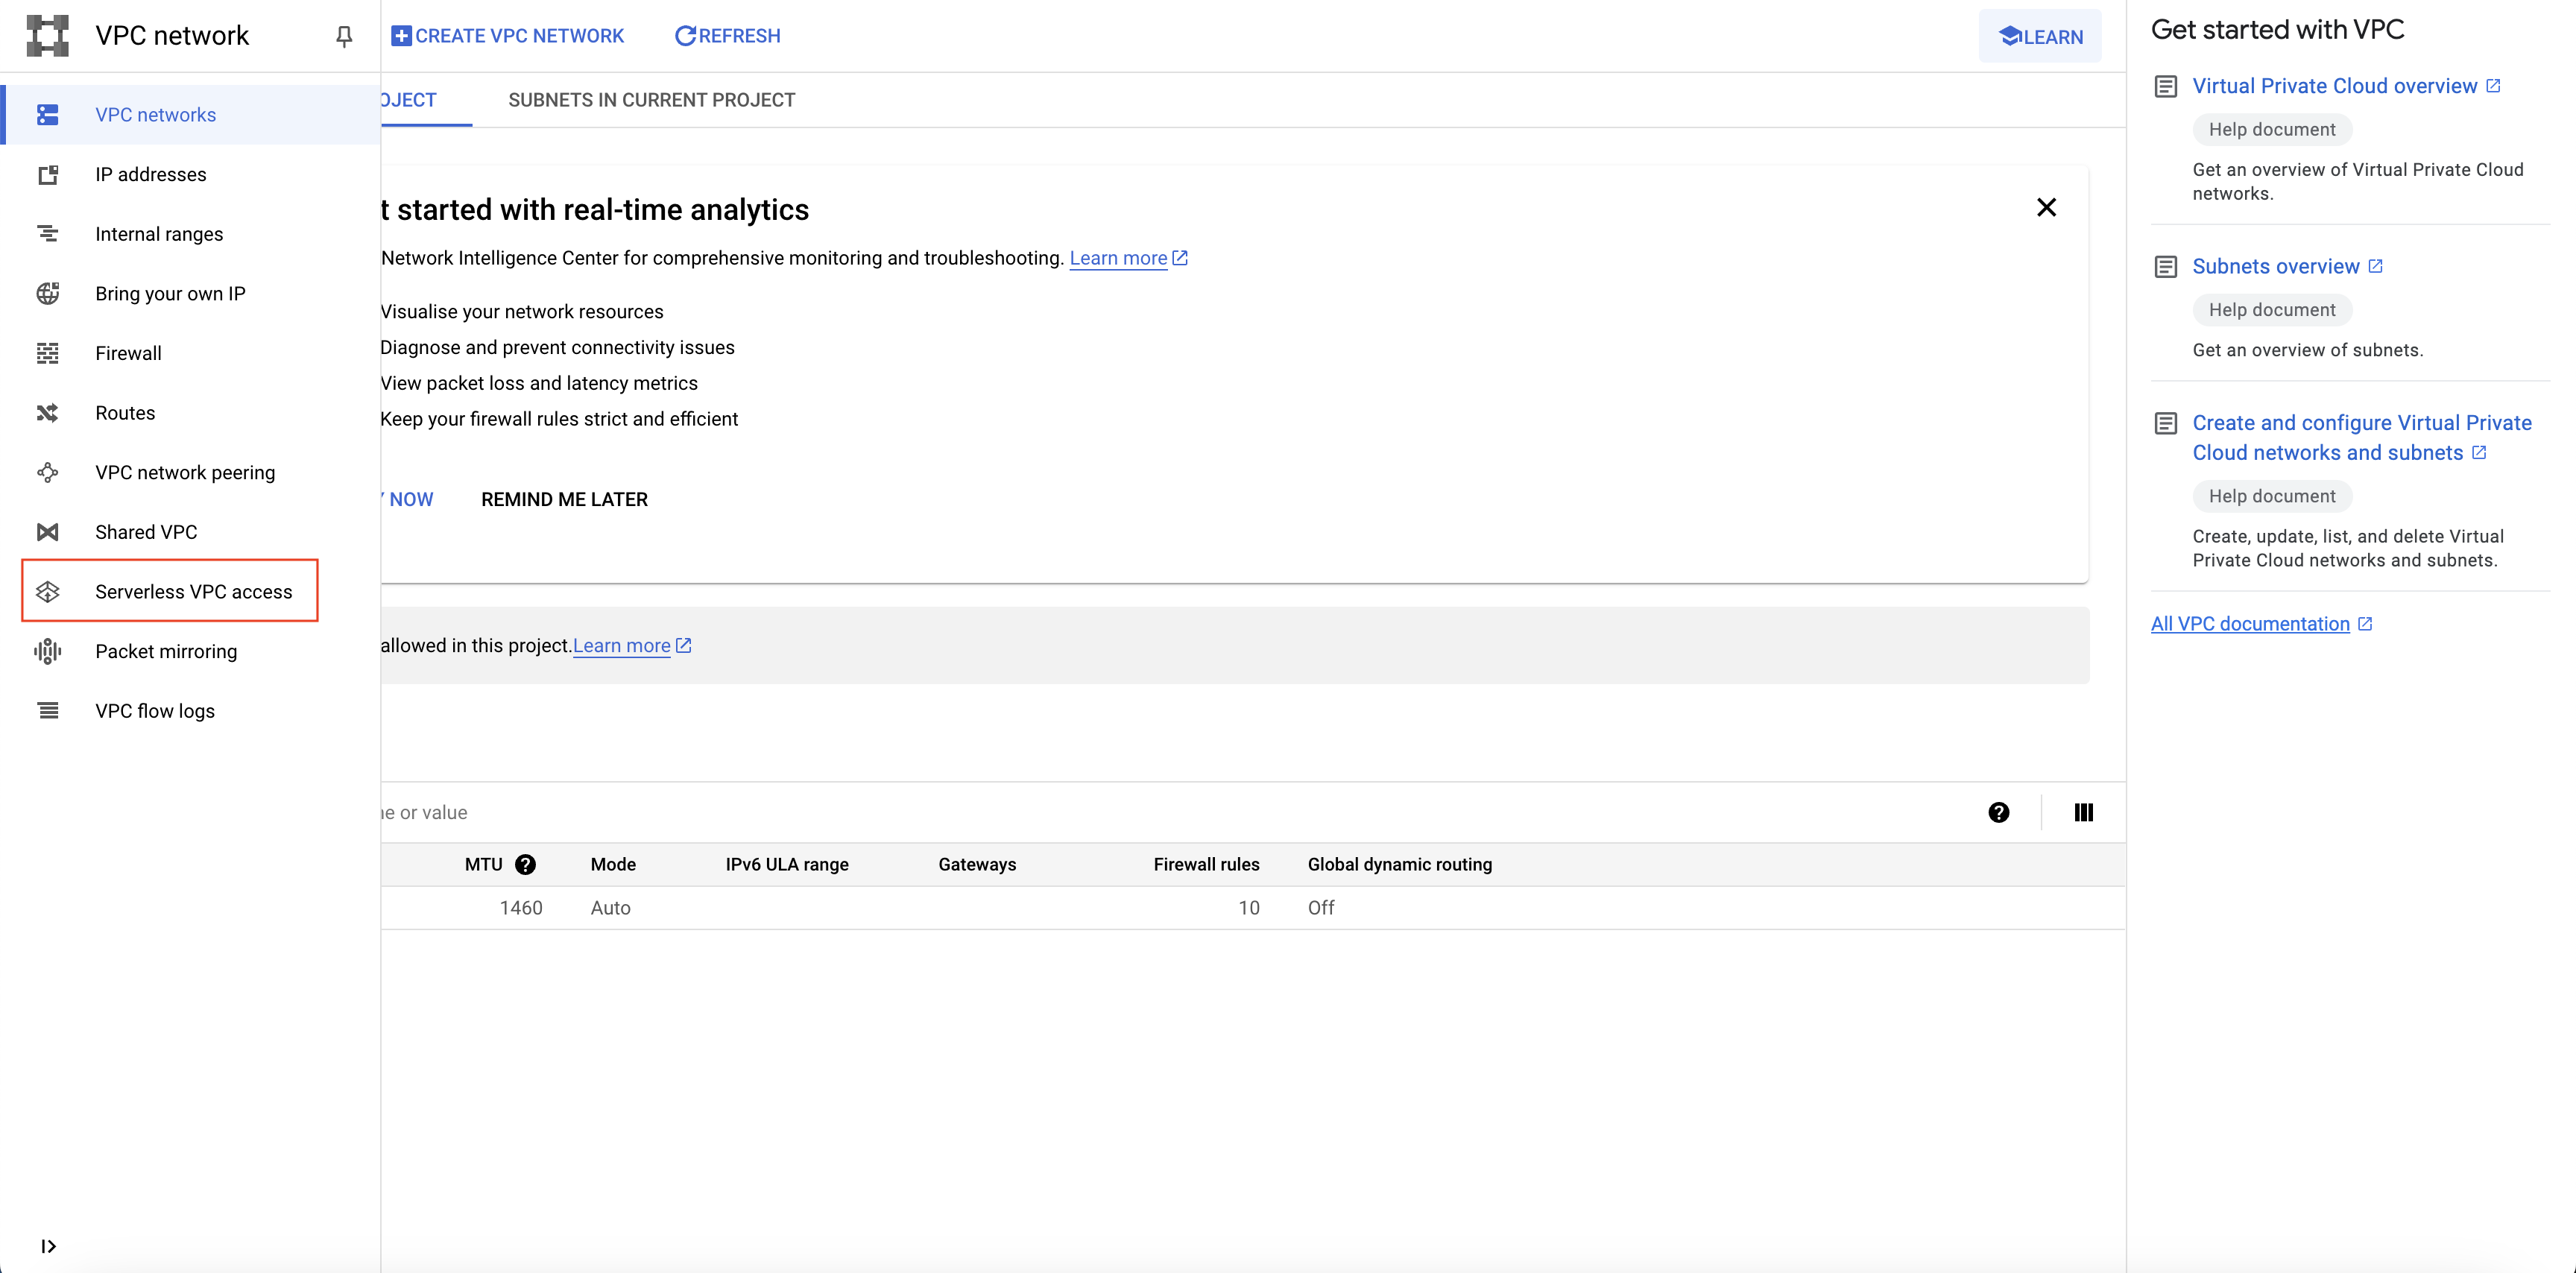Pin the VPC network navigation panel
2576x1273 pixels.
click(x=344, y=36)
